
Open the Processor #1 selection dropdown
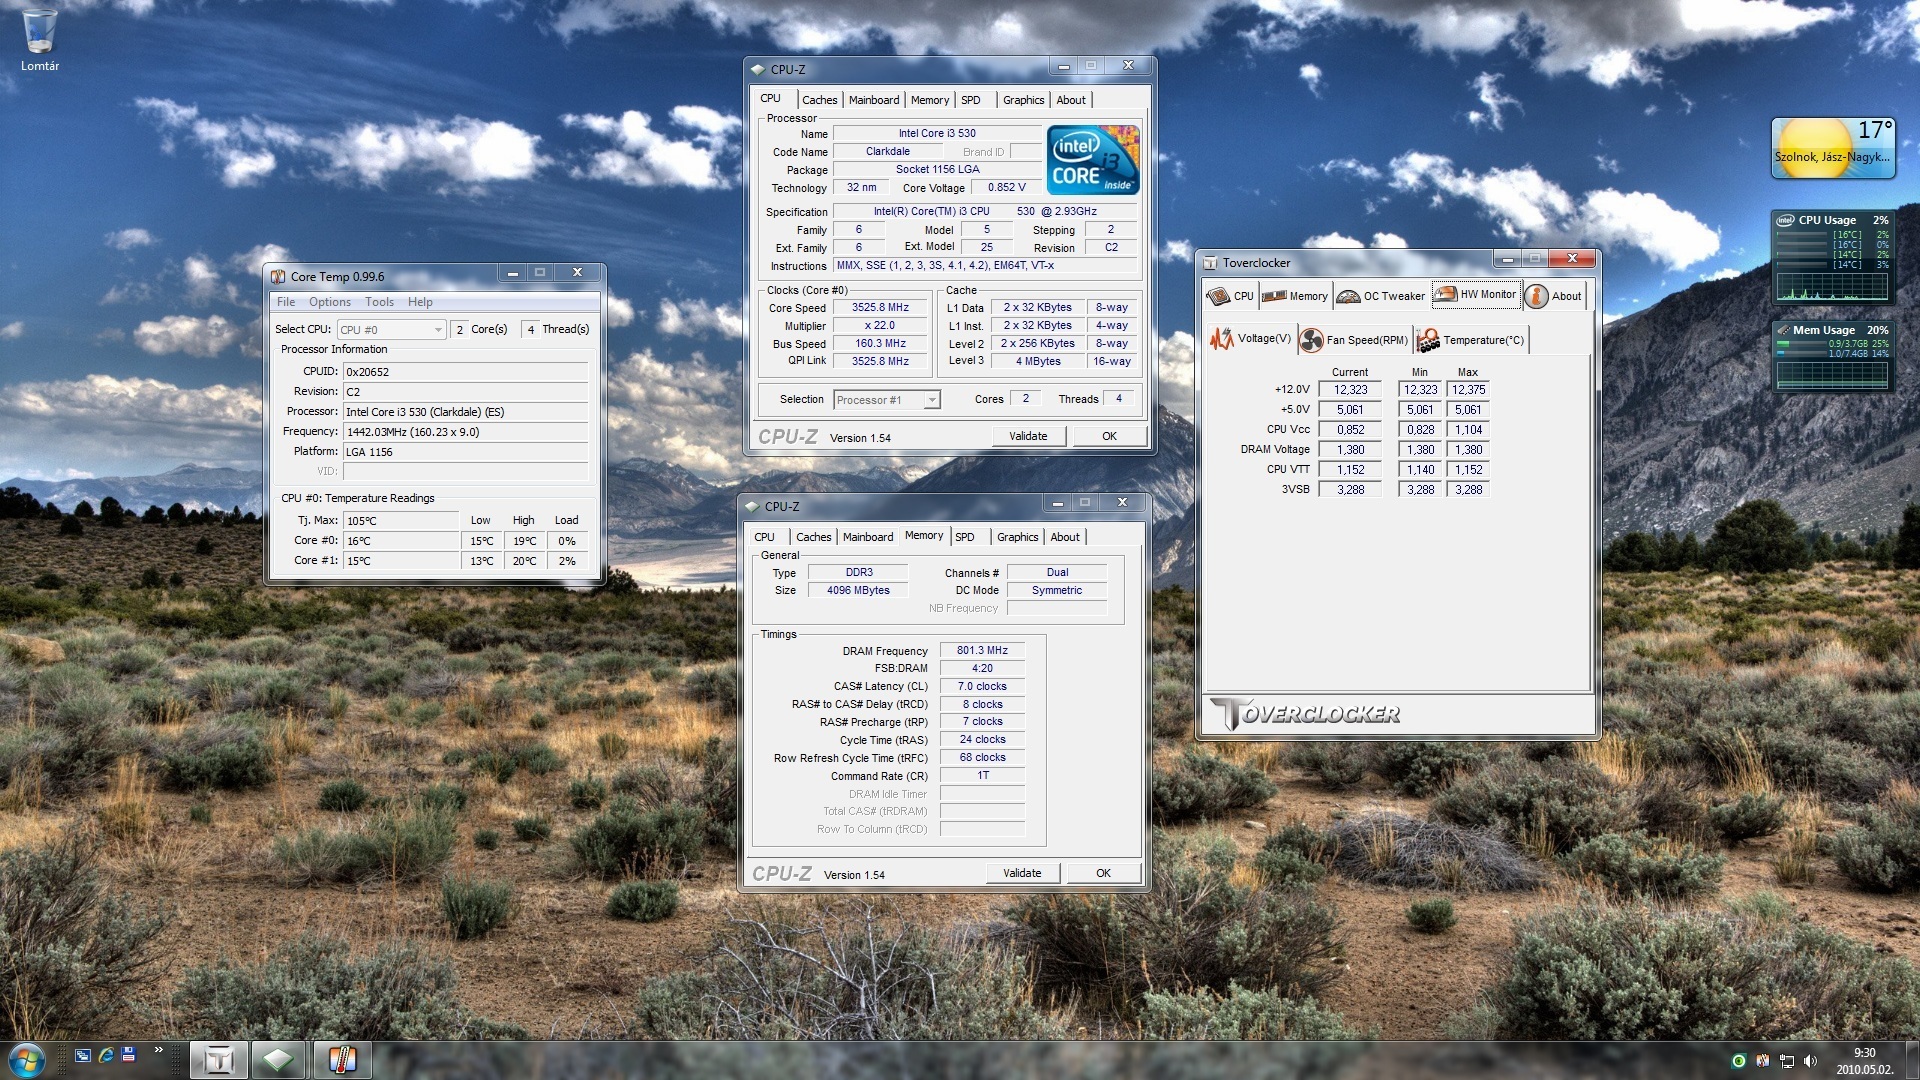click(x=931, y=400)
